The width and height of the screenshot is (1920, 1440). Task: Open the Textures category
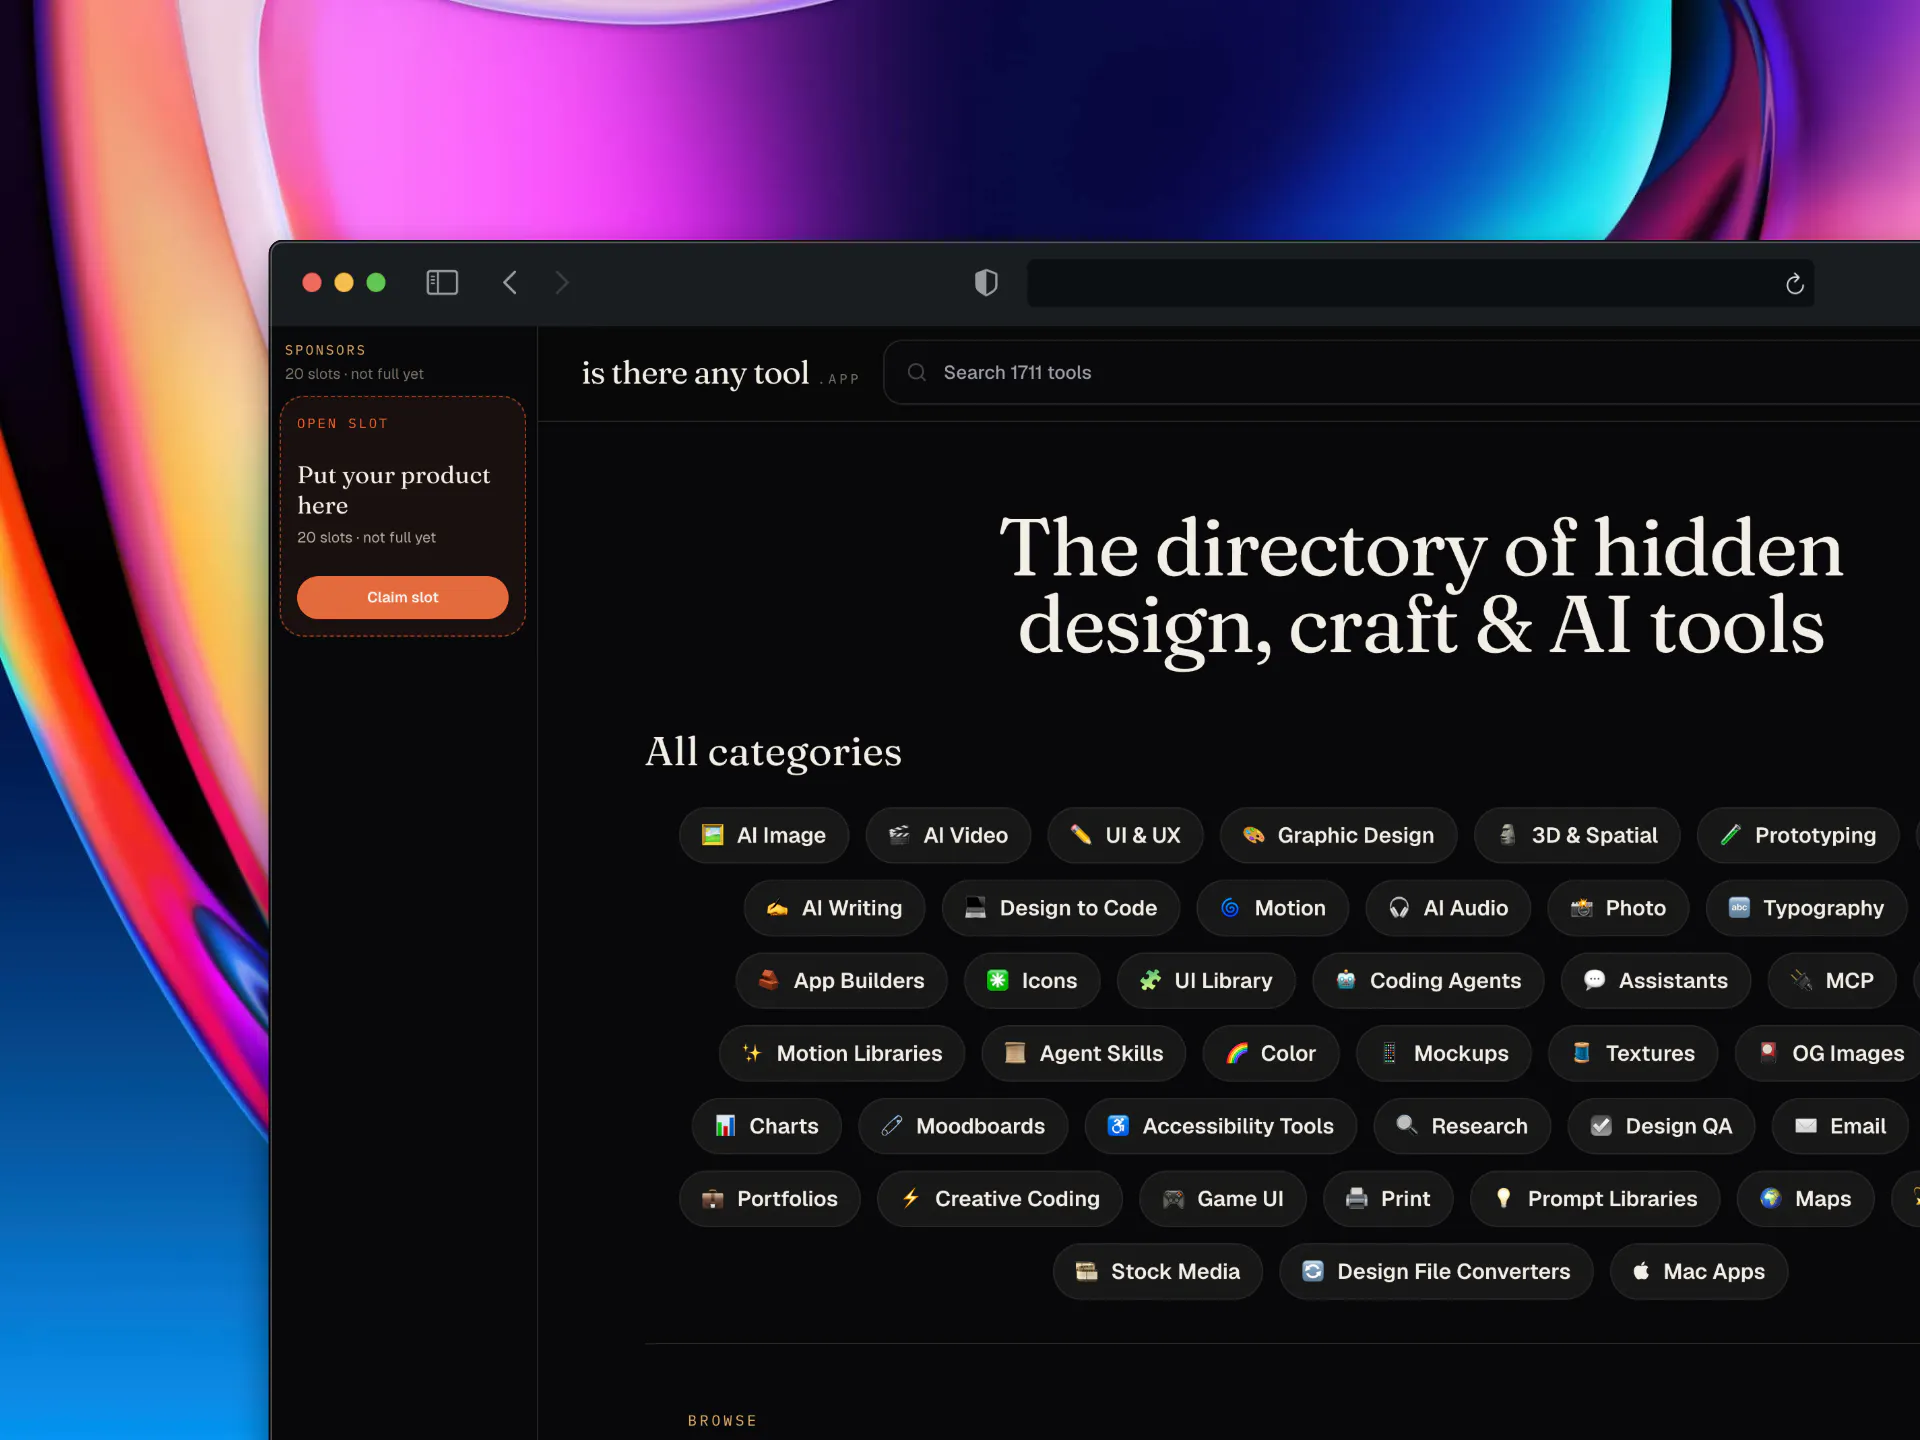pyautogui.click(x=1633, y=1053)
